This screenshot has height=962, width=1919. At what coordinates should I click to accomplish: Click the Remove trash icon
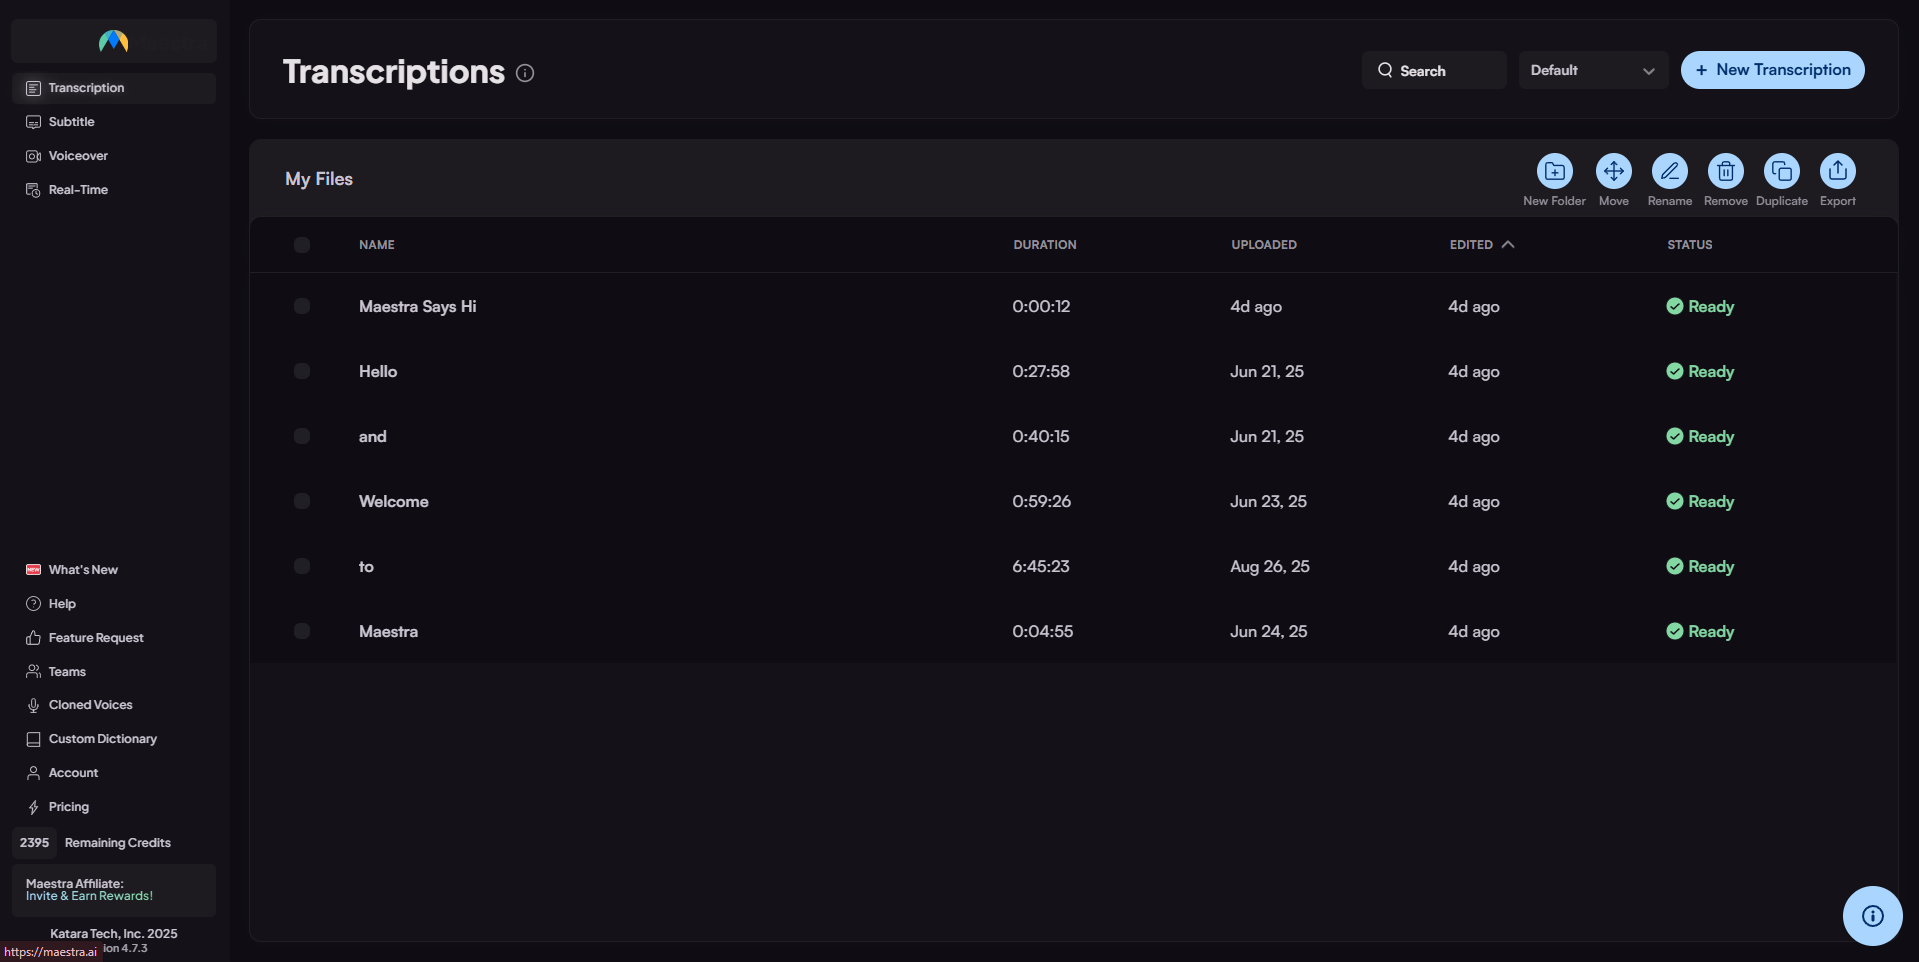coord(1725,171)
